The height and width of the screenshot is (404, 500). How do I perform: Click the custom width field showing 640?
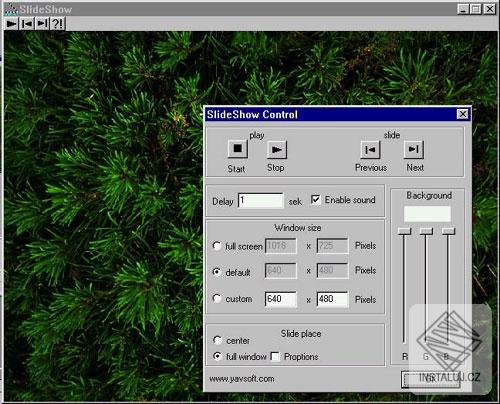point(281,299)
